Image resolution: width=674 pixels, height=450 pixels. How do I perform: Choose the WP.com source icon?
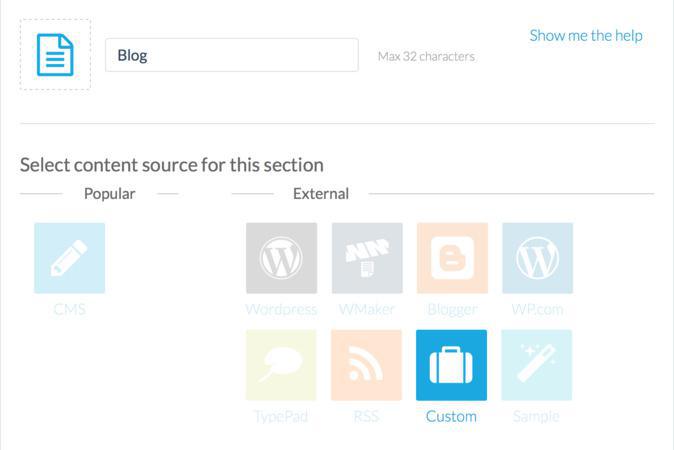(537, 258)
